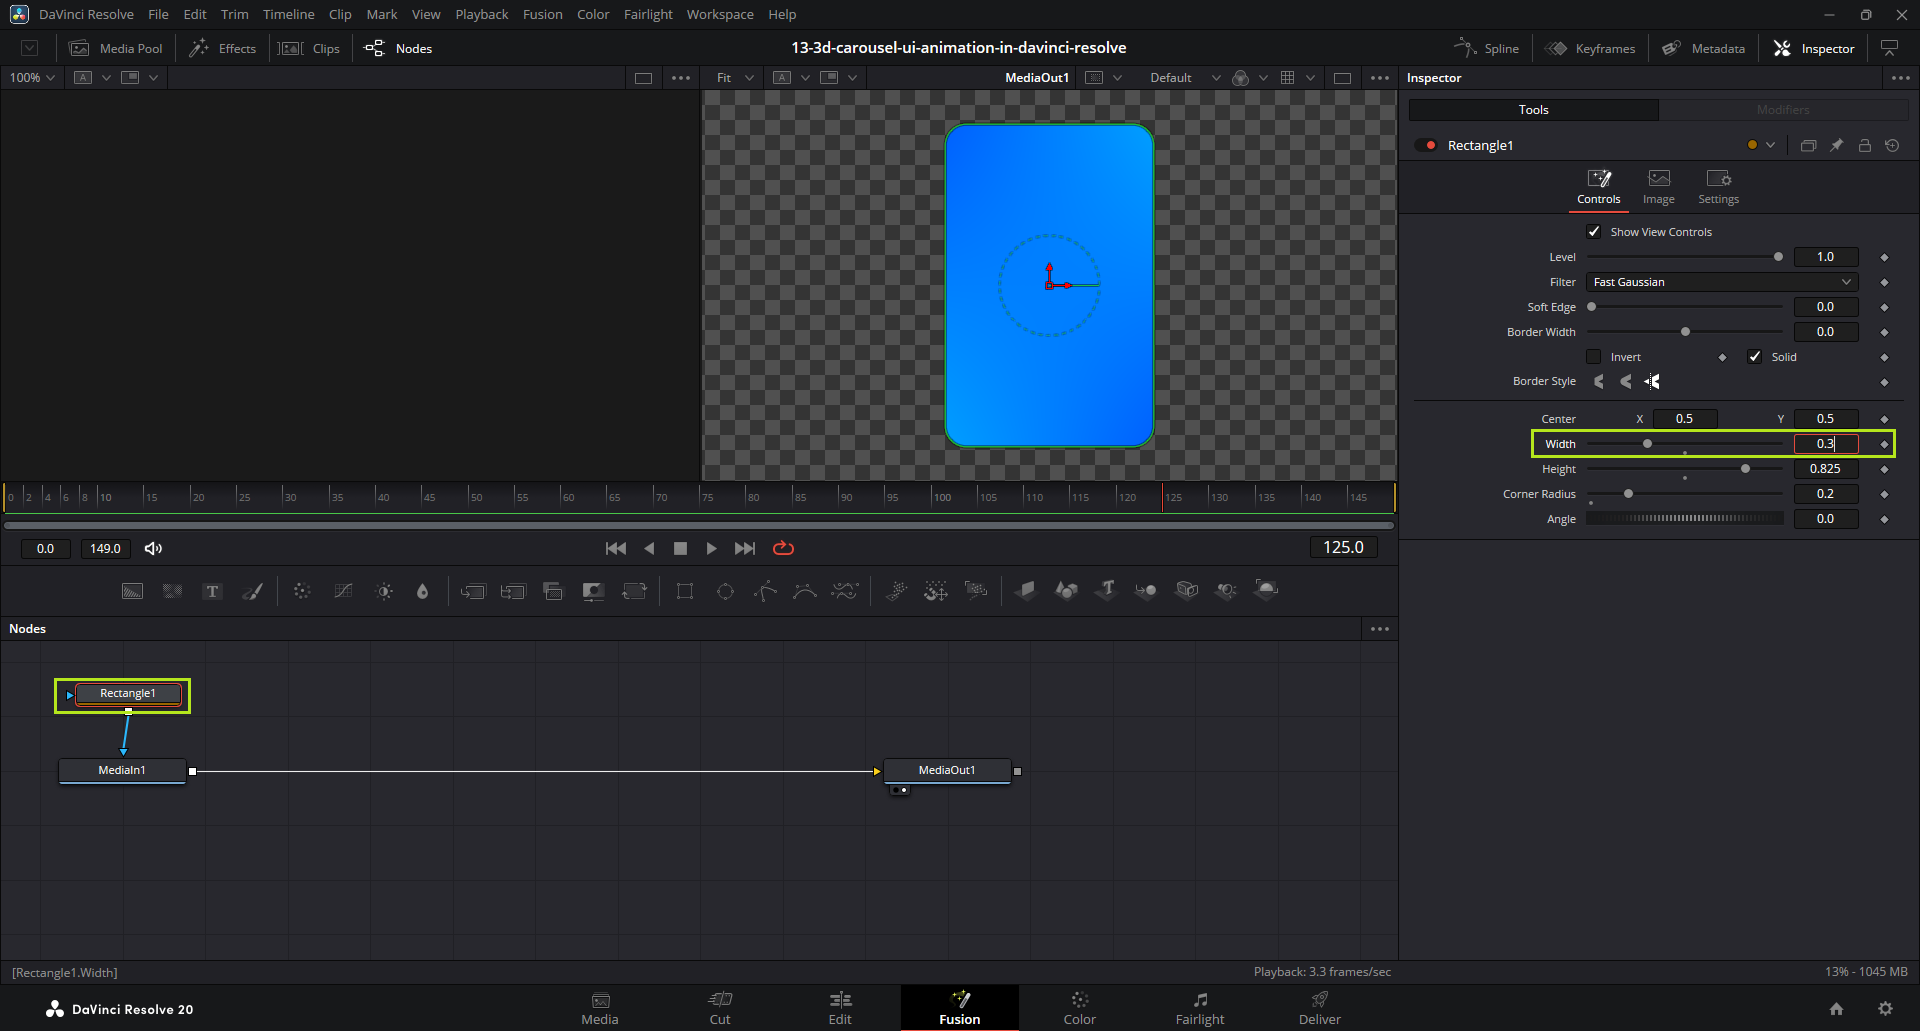Viewport: 1920px width, 1031px height.
Task: Pick the Ellipse mask tool
Action: [725, 591]
